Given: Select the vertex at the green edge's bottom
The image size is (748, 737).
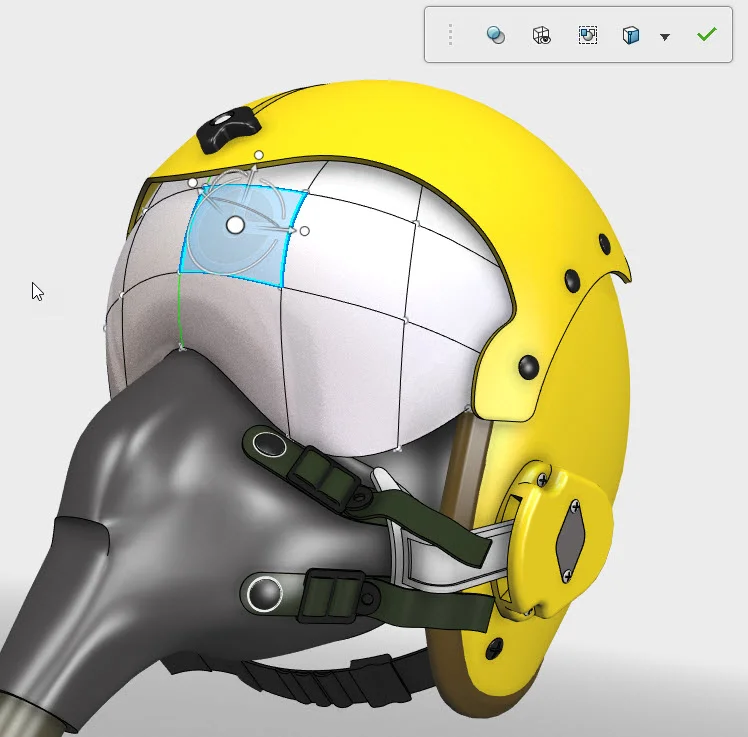Looking at the screenshot, I should pos(181,347).
